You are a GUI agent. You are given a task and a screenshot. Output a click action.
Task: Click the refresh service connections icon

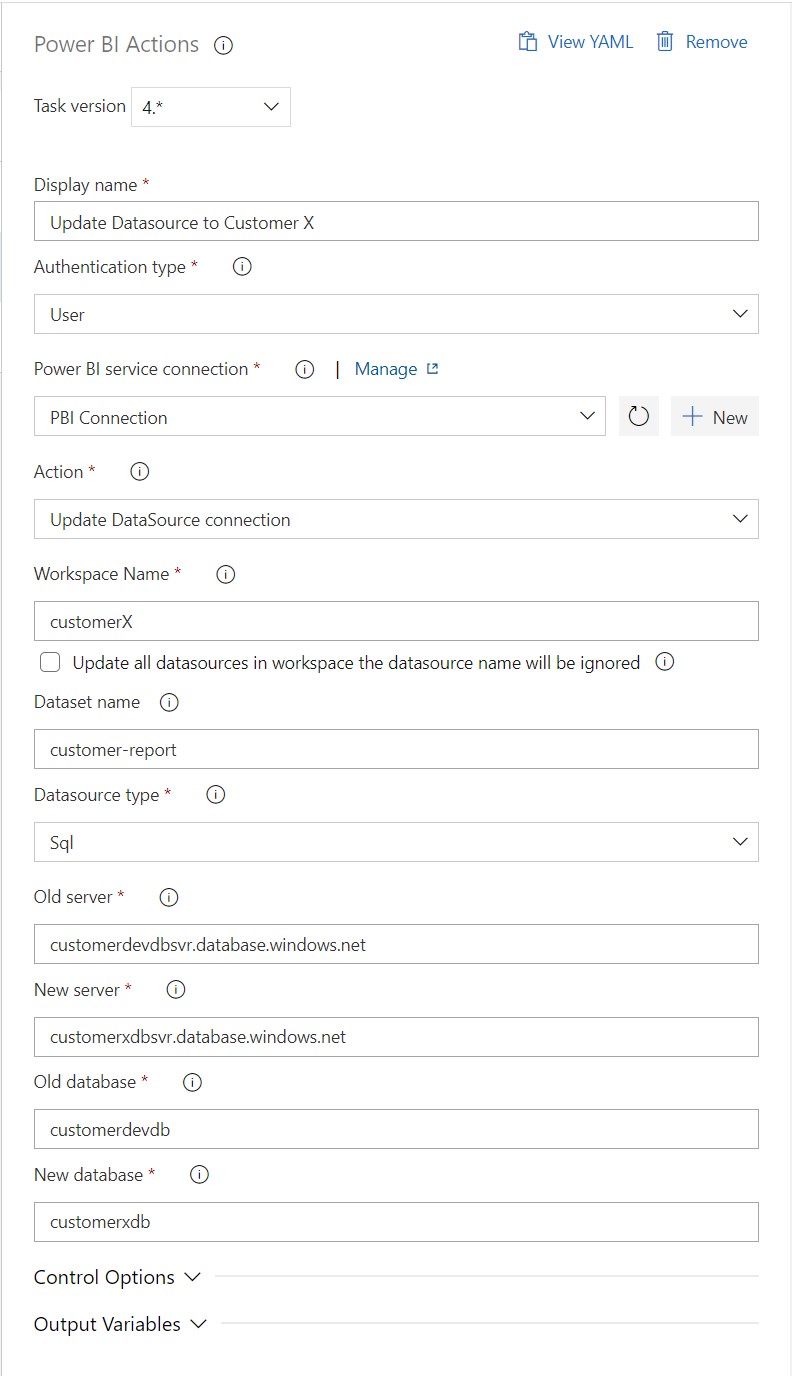pyautogui.click(x=639, y=417)
